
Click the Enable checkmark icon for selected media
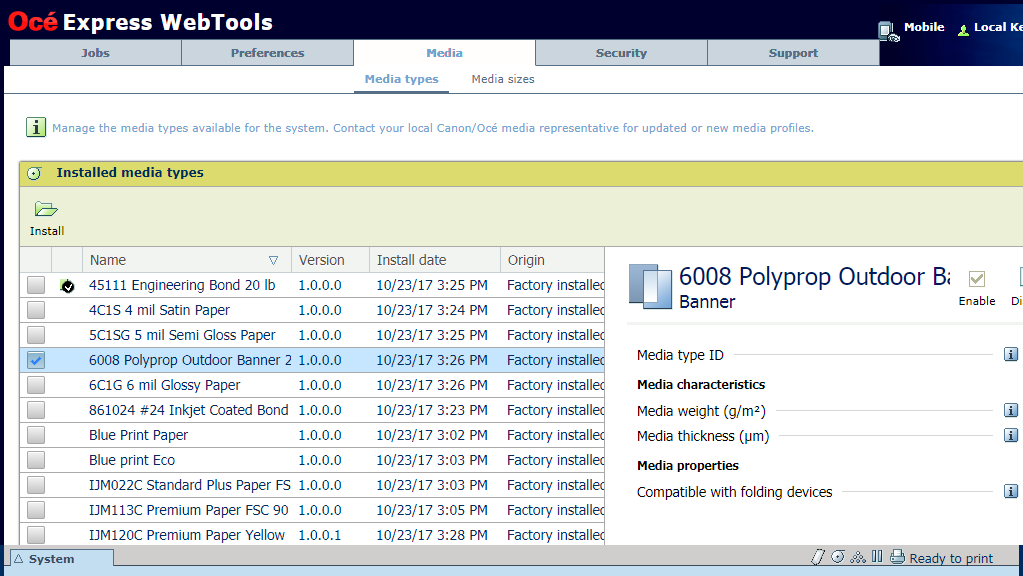coord(977,279)
